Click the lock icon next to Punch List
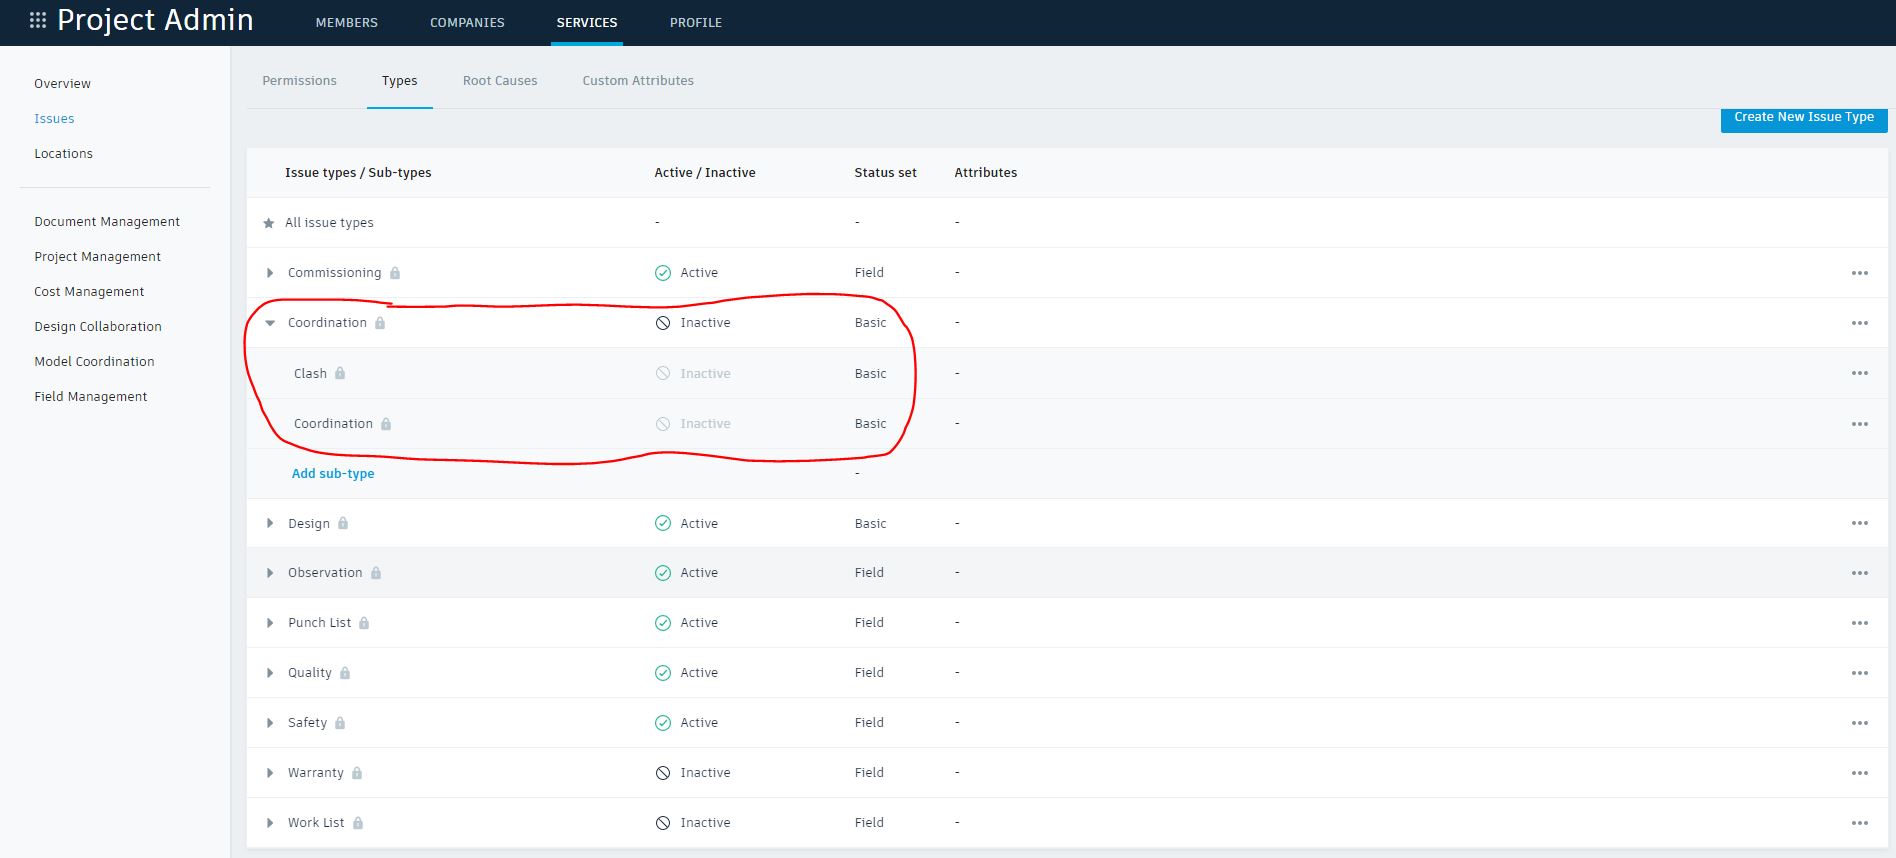The image size is (1896, 858). [364, 623]
